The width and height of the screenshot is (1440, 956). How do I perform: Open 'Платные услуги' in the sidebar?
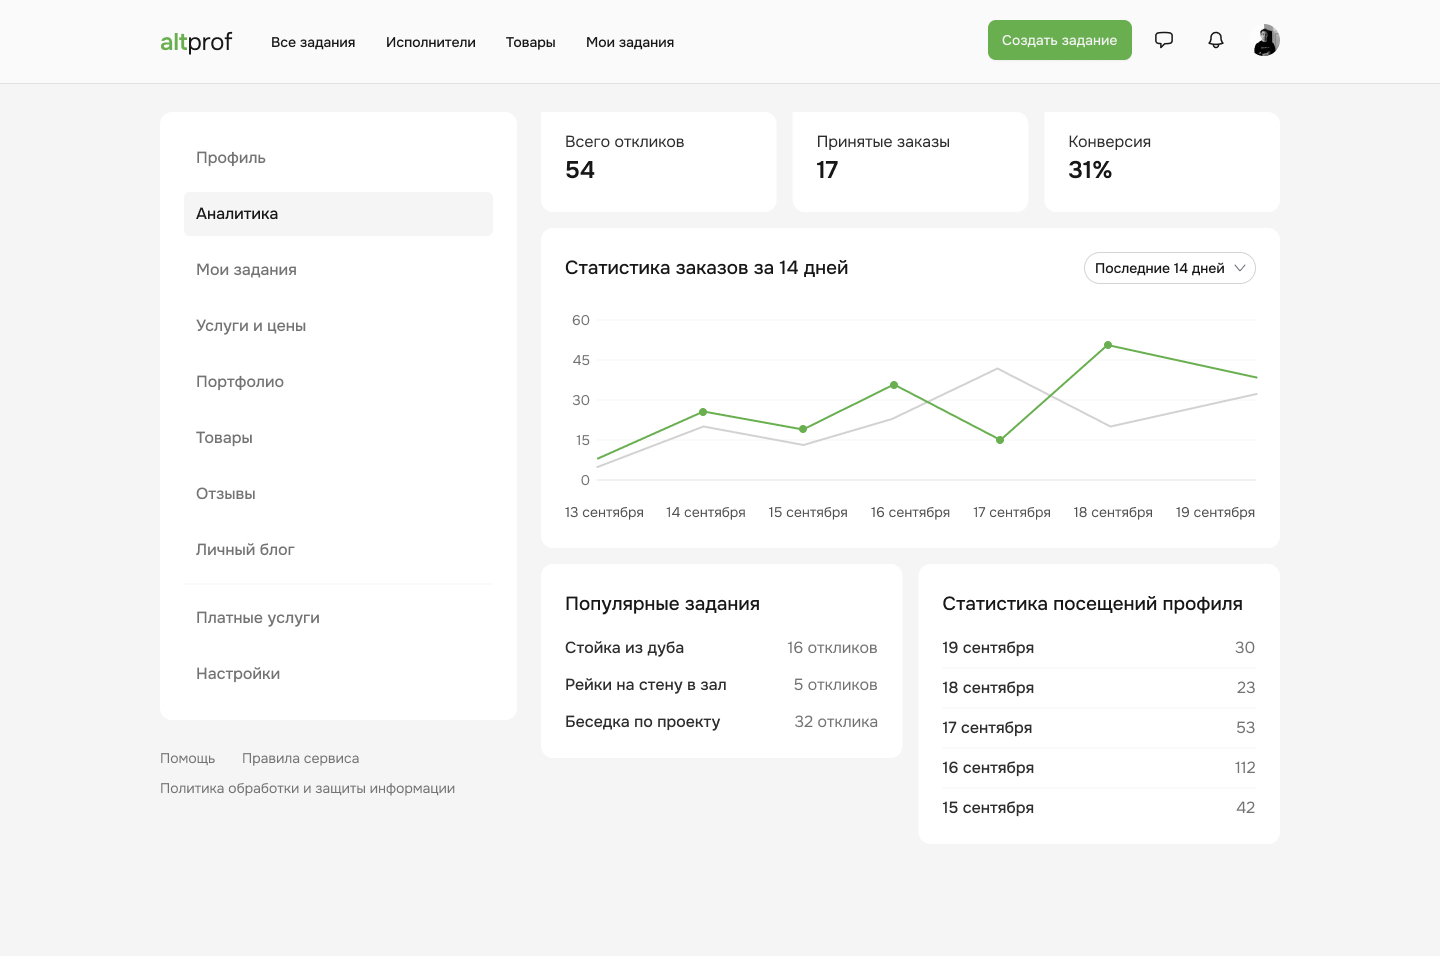point(258,618)
